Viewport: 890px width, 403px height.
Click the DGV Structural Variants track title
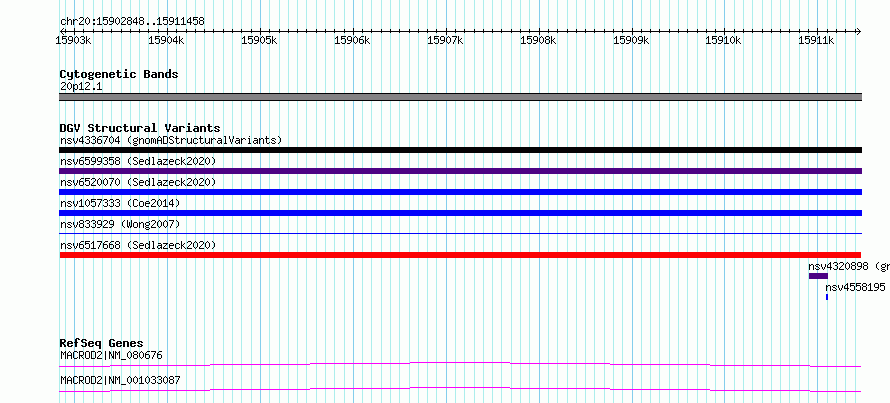[140, 128]
